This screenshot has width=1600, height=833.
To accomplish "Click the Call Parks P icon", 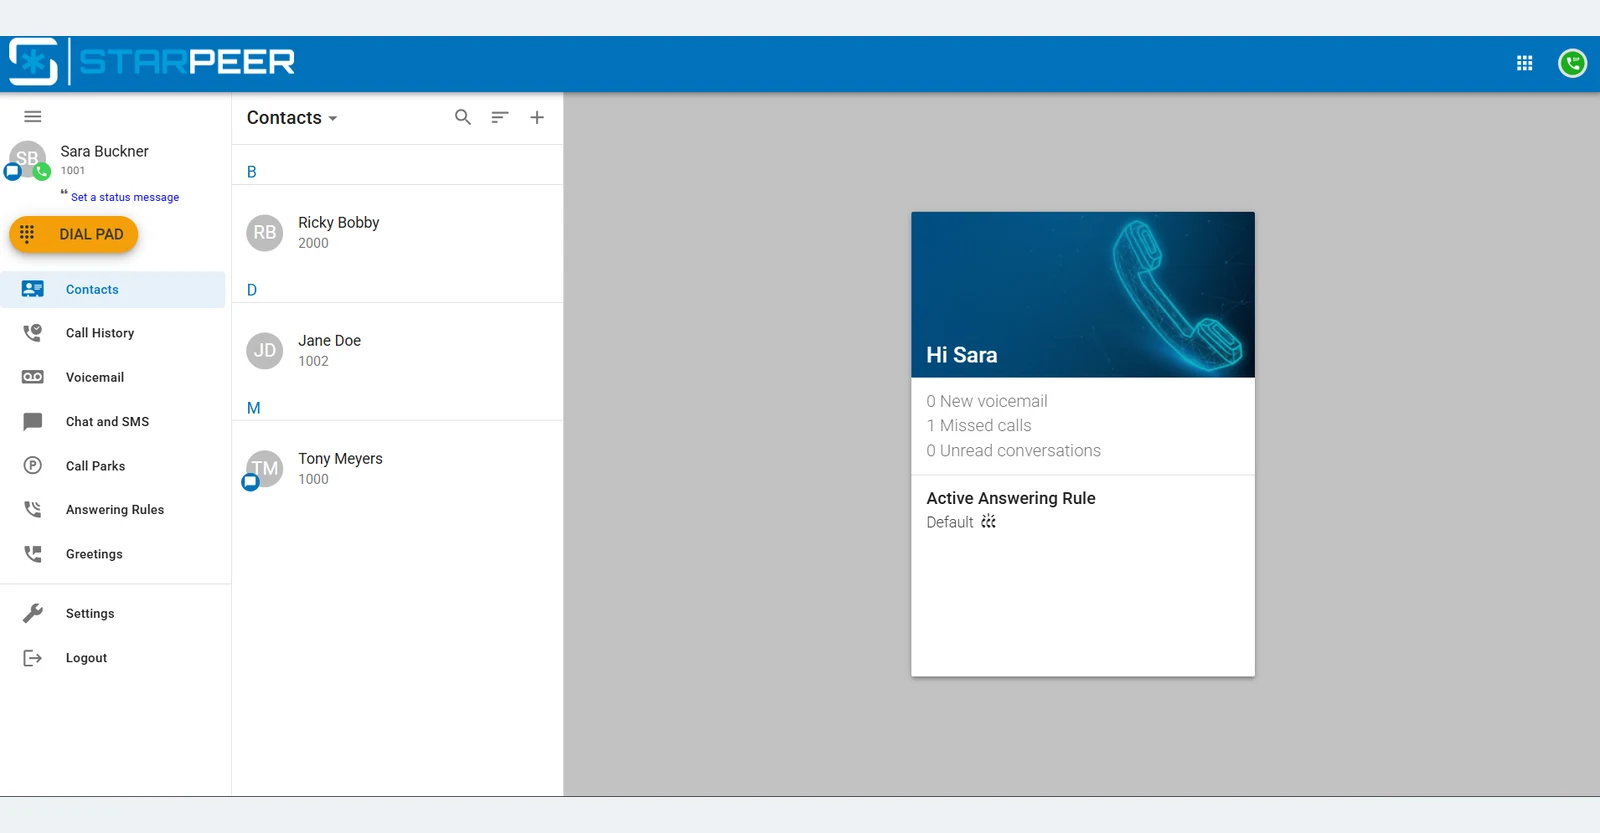I will point(33,465).
